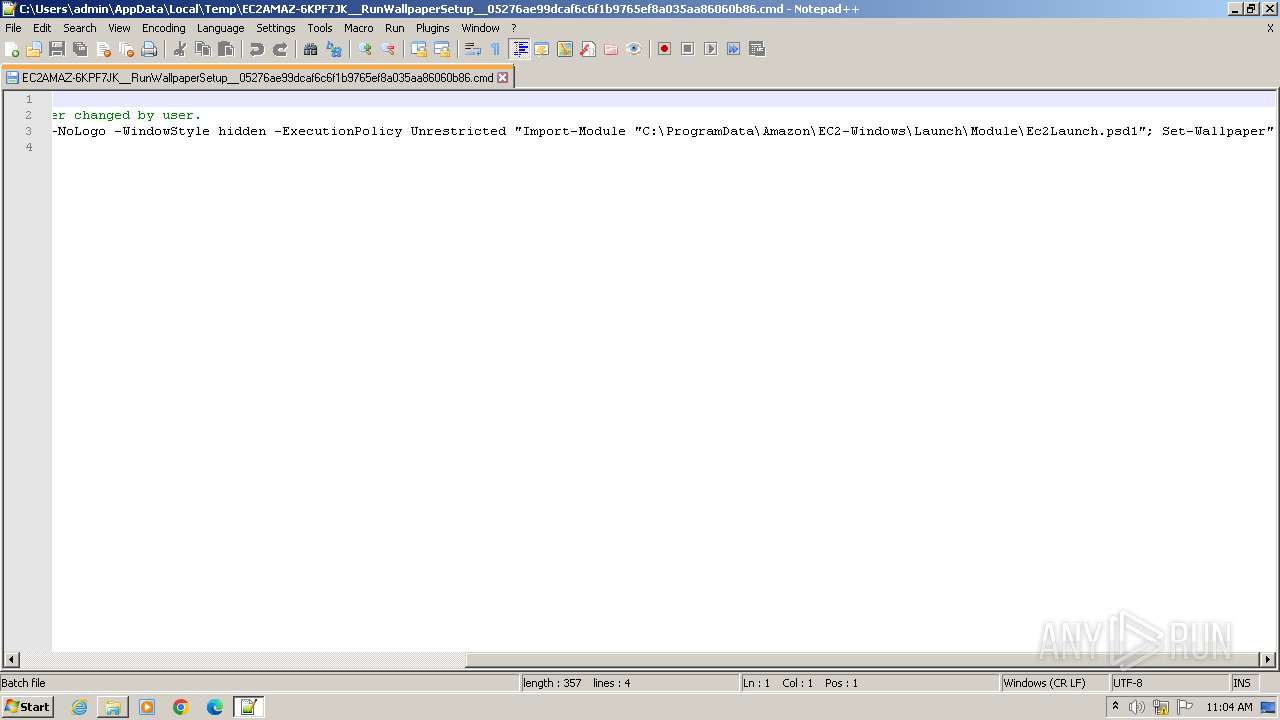
Task: Create a new file with toolbar icon
Action: click(x=13, y=49)
